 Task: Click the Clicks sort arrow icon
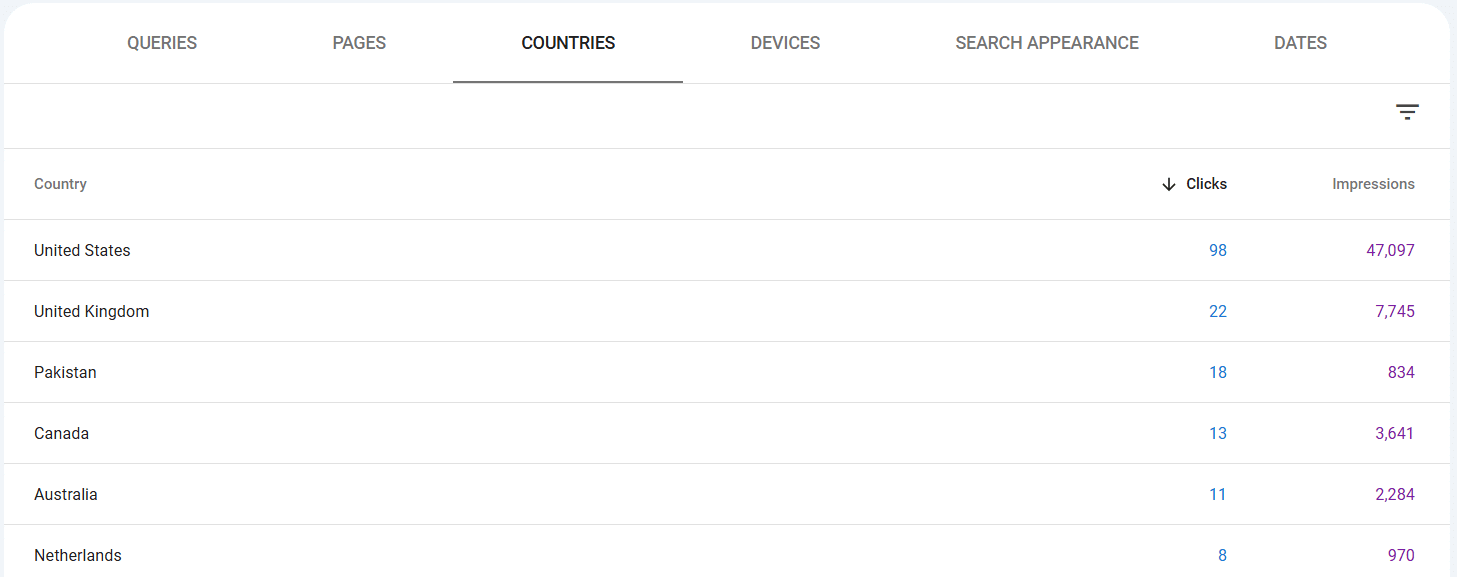(1168, 184)
